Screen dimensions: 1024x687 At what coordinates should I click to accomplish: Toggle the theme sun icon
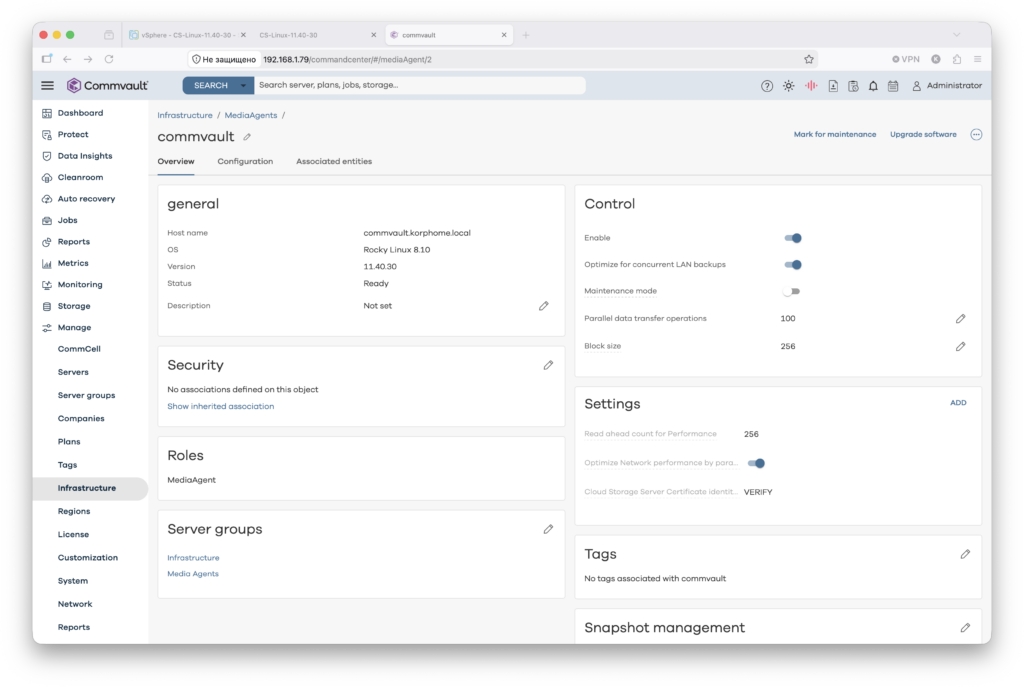click(x=788, y=86)
